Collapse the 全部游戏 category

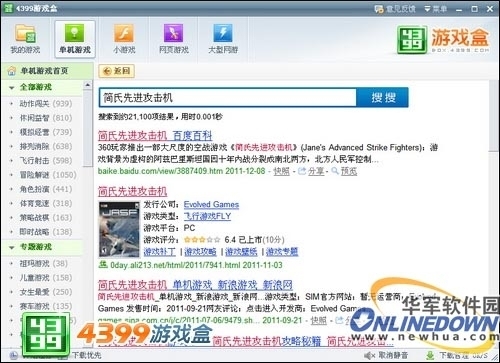click(x=12, y=88)
